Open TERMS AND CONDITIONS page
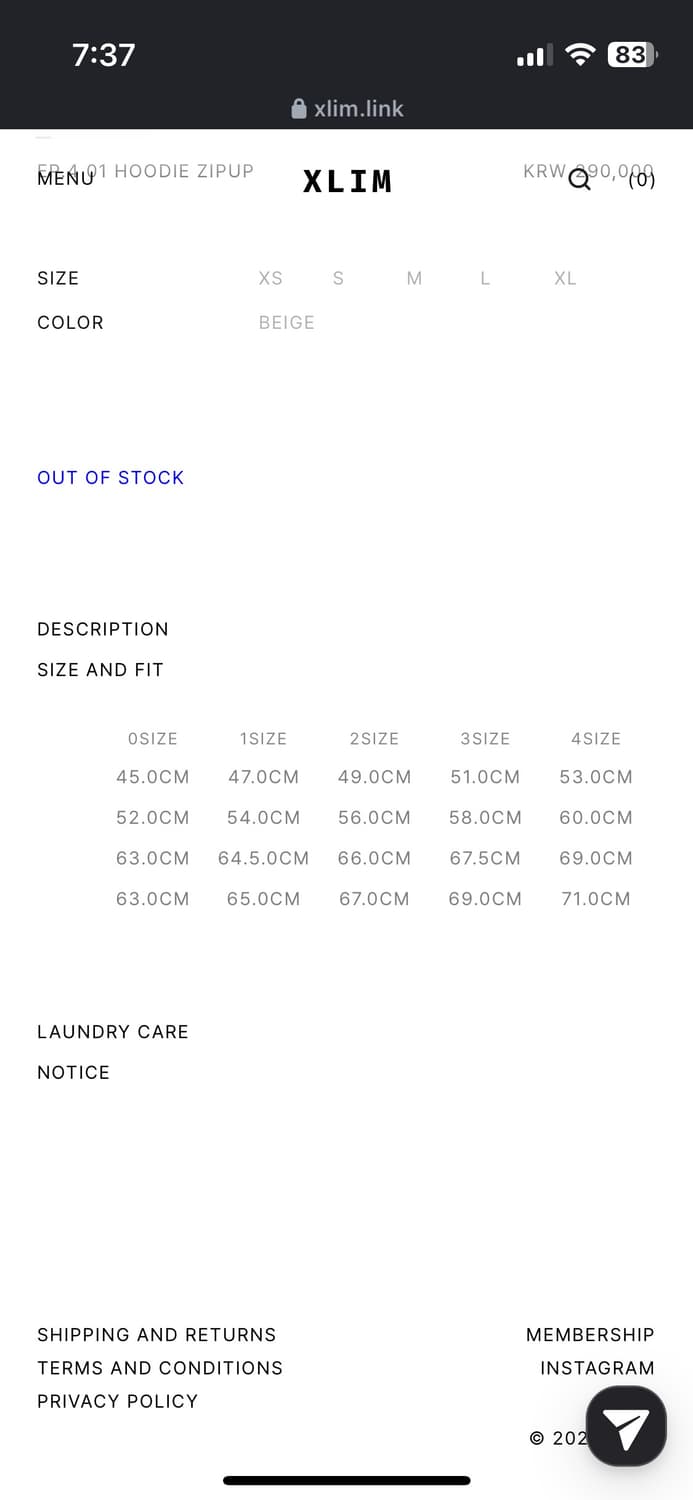Viewport: 693px width, 1500px height. tap(160, 1368)
